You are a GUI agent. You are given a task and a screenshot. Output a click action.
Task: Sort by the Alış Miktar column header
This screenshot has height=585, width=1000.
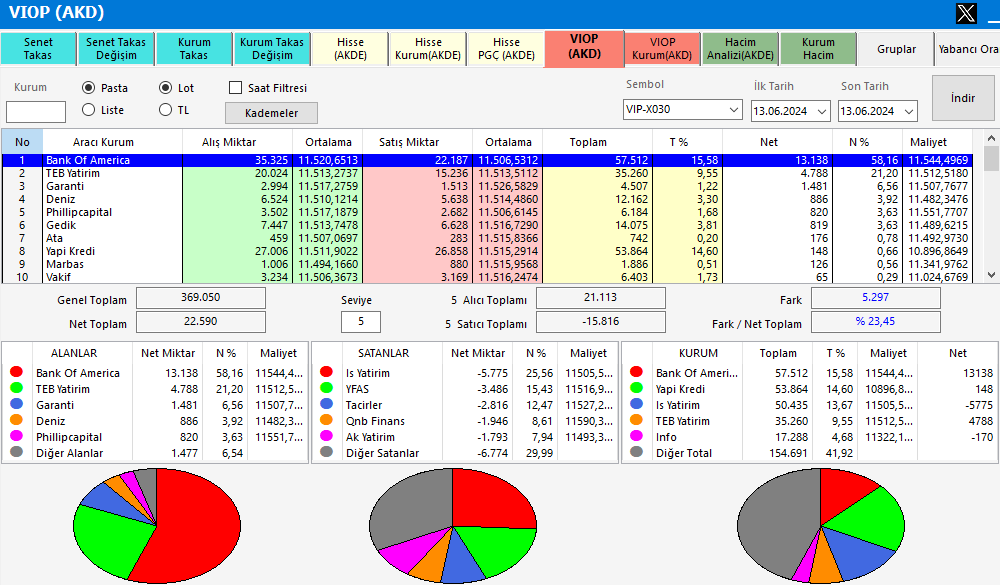pyautogui.click(x=237, y=142)
